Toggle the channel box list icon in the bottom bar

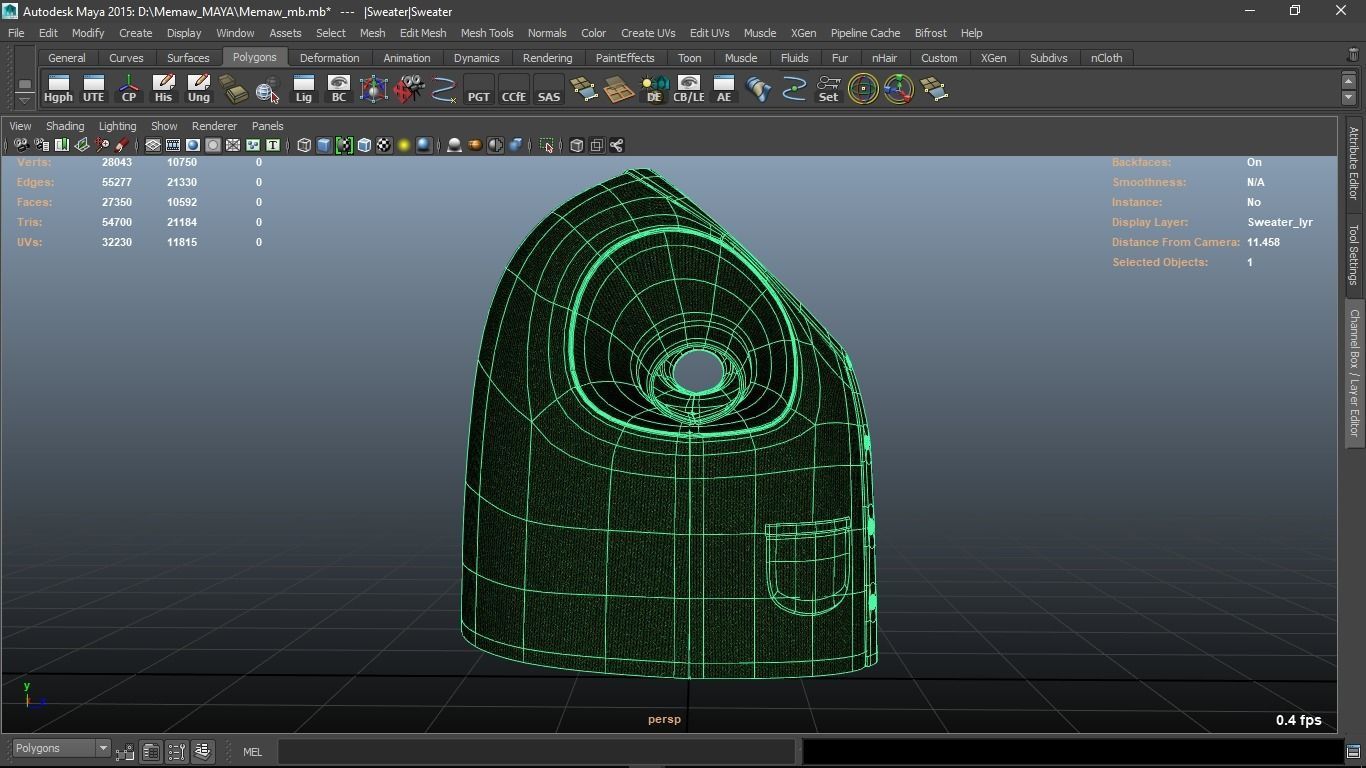click(x=177, y=751)
